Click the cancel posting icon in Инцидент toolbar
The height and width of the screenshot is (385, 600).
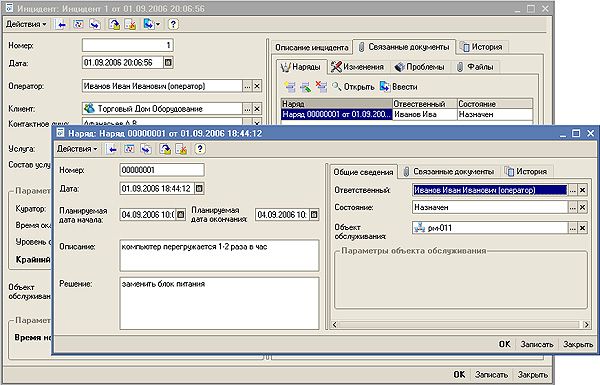[x=130, y=24]
